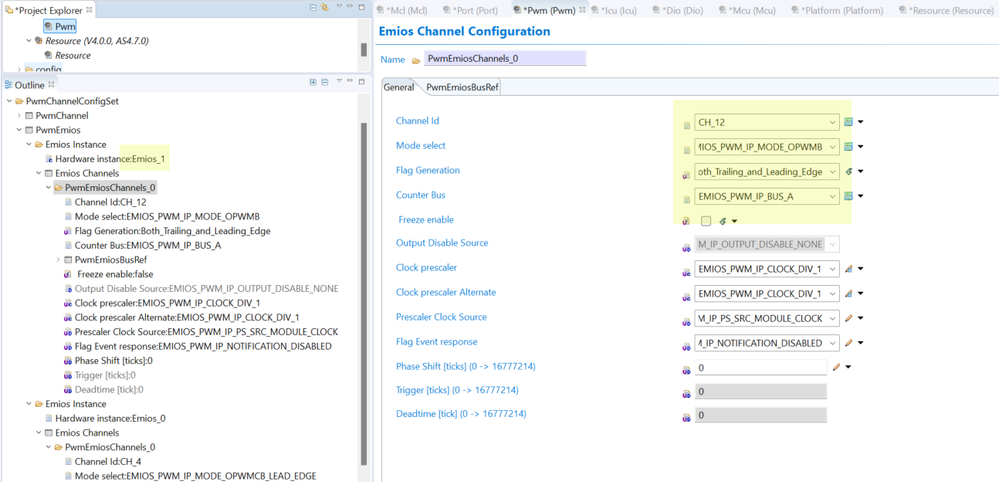Click the Project Explorer view icon
Image resolution: width=999 pixels, height=482 pixels.
coord(8,10)
